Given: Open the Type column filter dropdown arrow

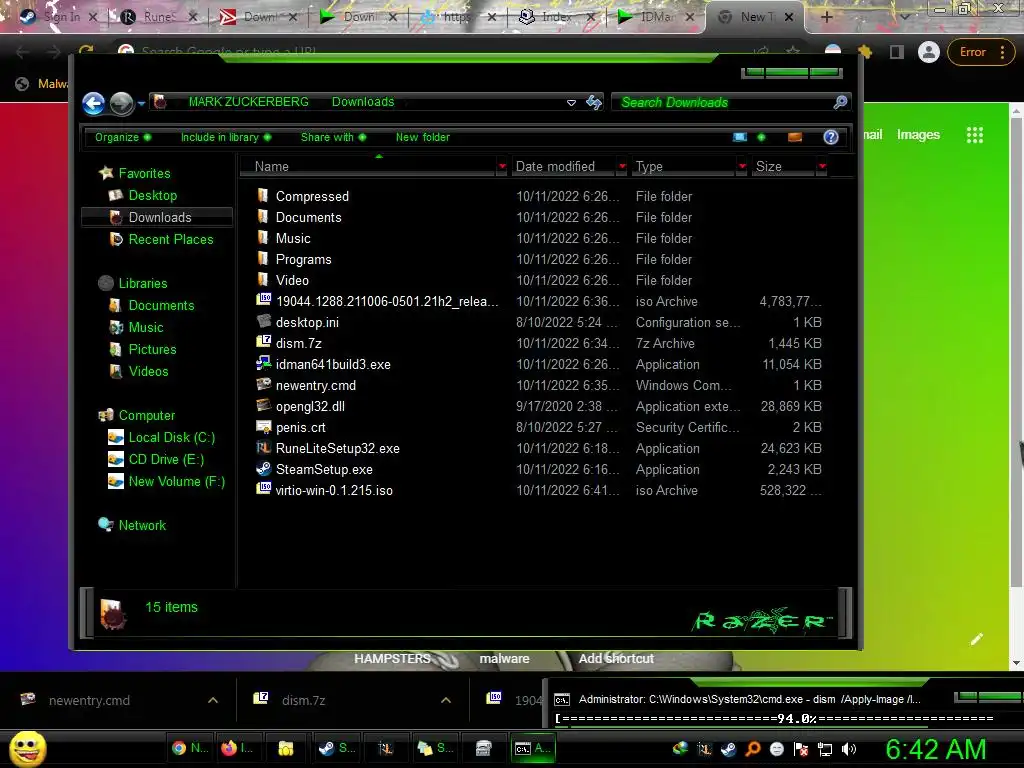Looking at the screenshot, I should [742, 167].
